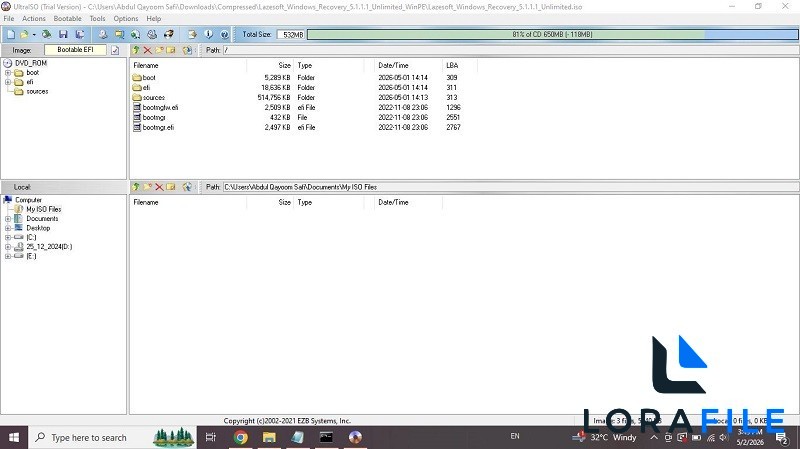Select bootmgfw.efi in file list
This screenshot has width=800, height=449.
point(160,108)
